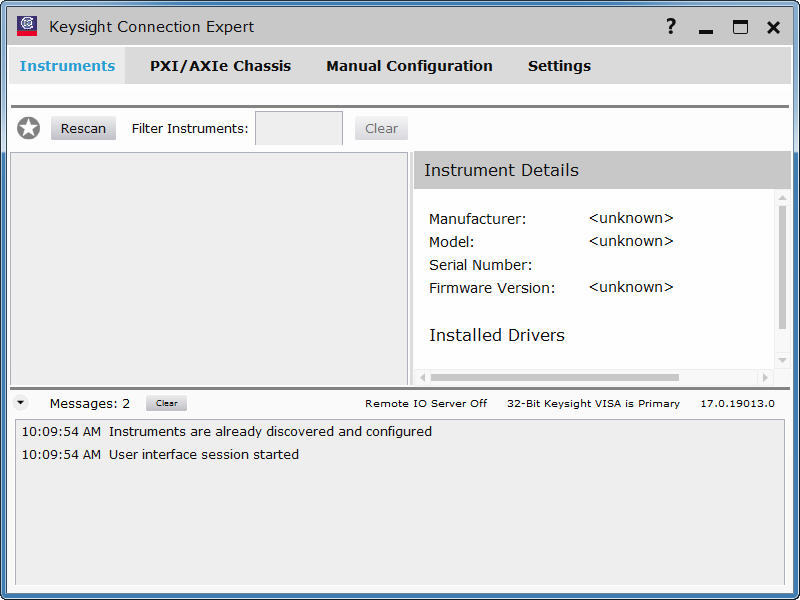
Task: Click the 'Messages: 2' label
Action: tap(90, 404)
